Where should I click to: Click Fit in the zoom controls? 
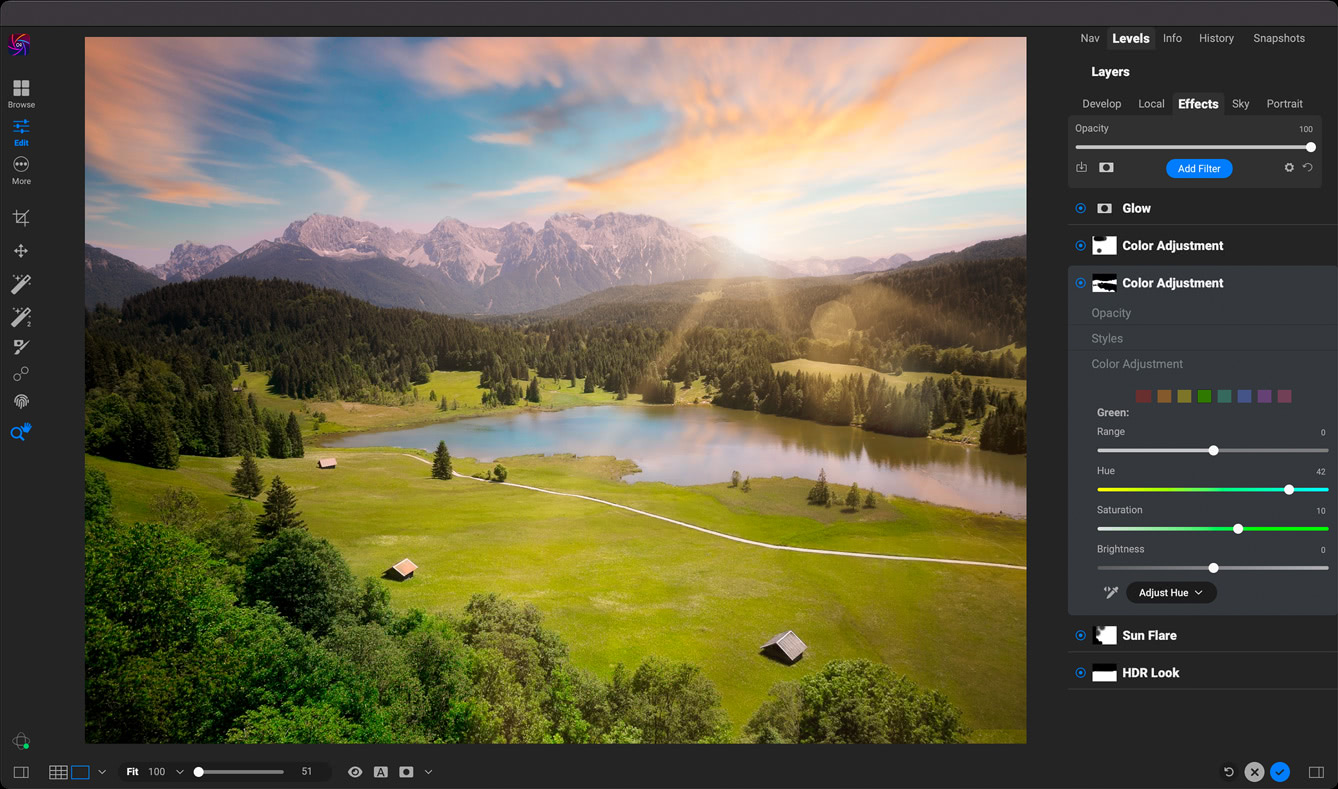[132, 771]
